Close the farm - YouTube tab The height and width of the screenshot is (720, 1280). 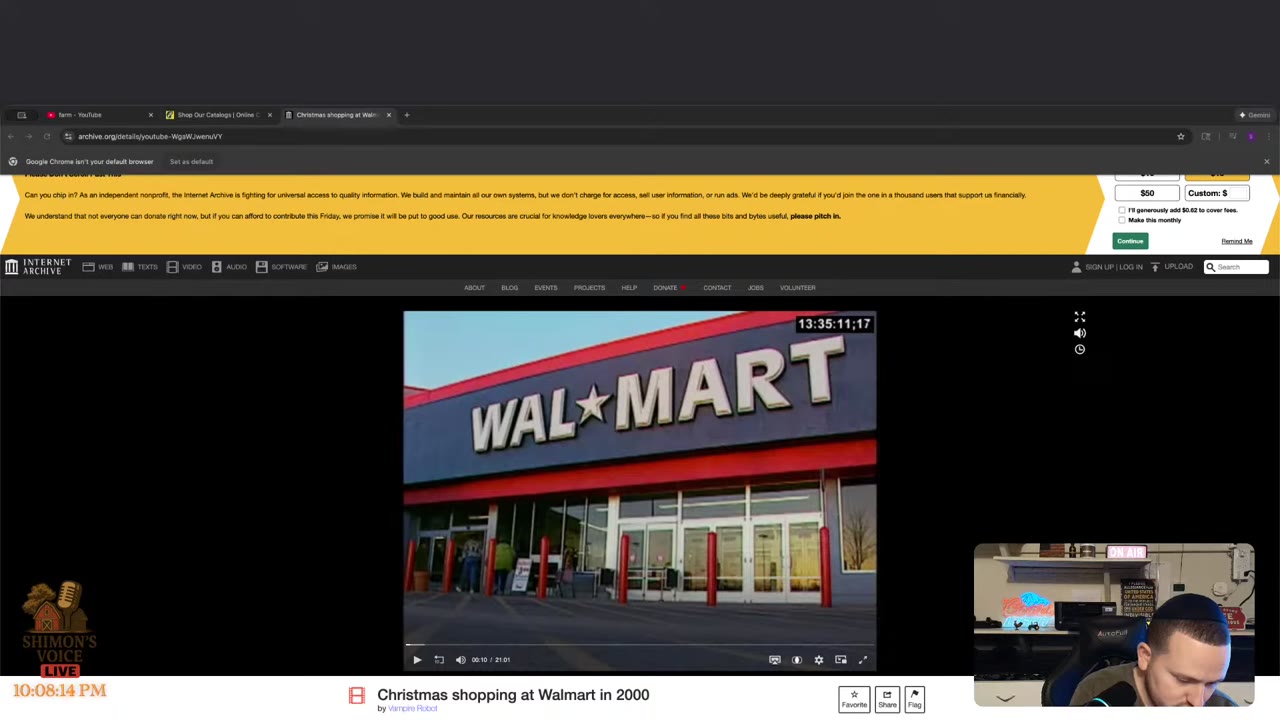151,115
